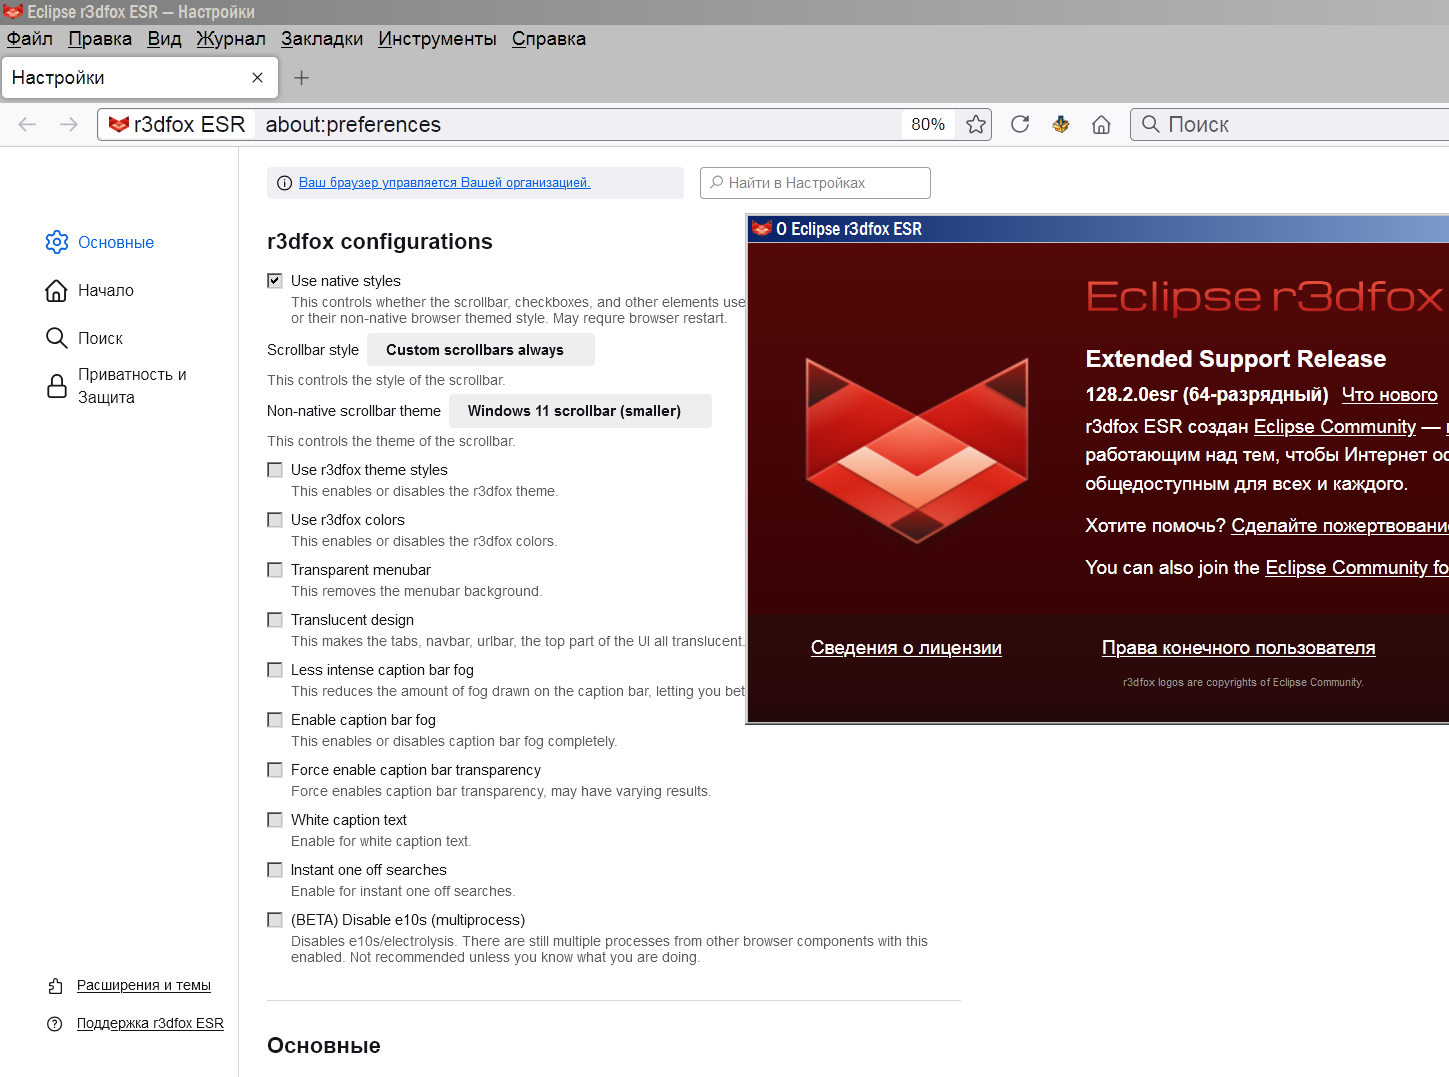The height and width of the screenshot is (1077, 1449).
Task: Check Less intense caption bar fog
Action: click(275, 670)
